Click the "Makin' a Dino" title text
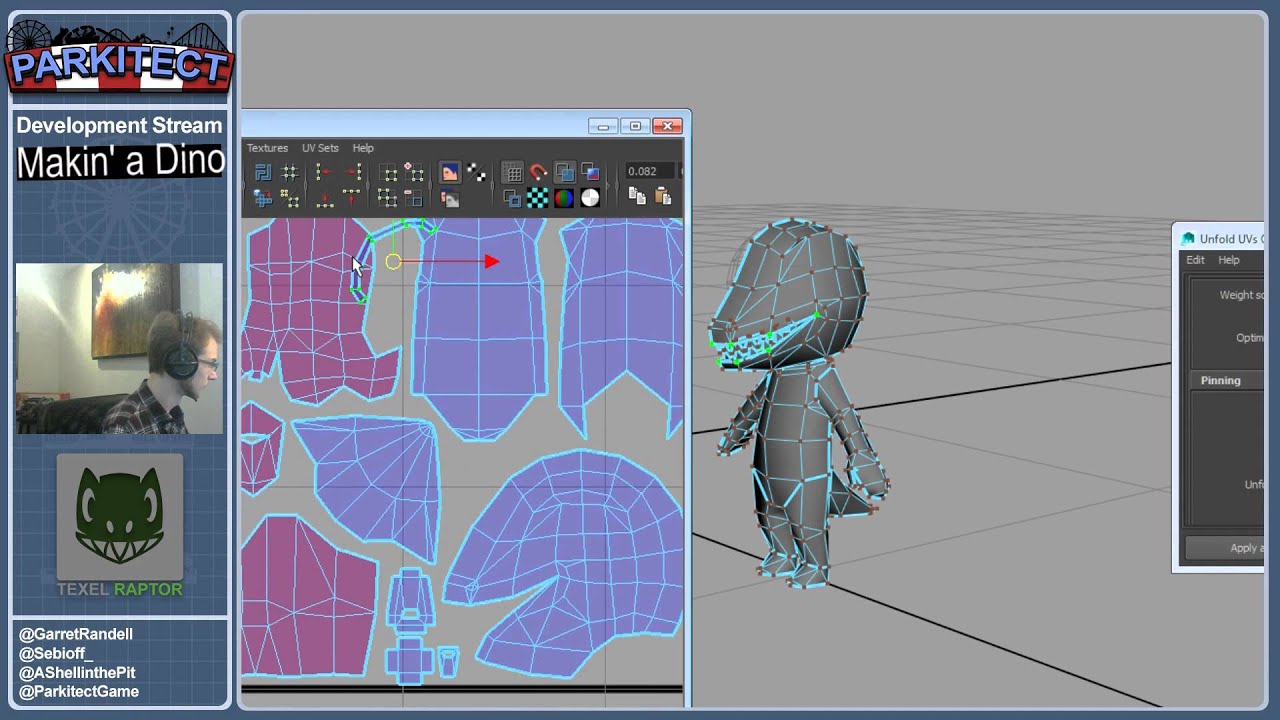 pos(120,162)
